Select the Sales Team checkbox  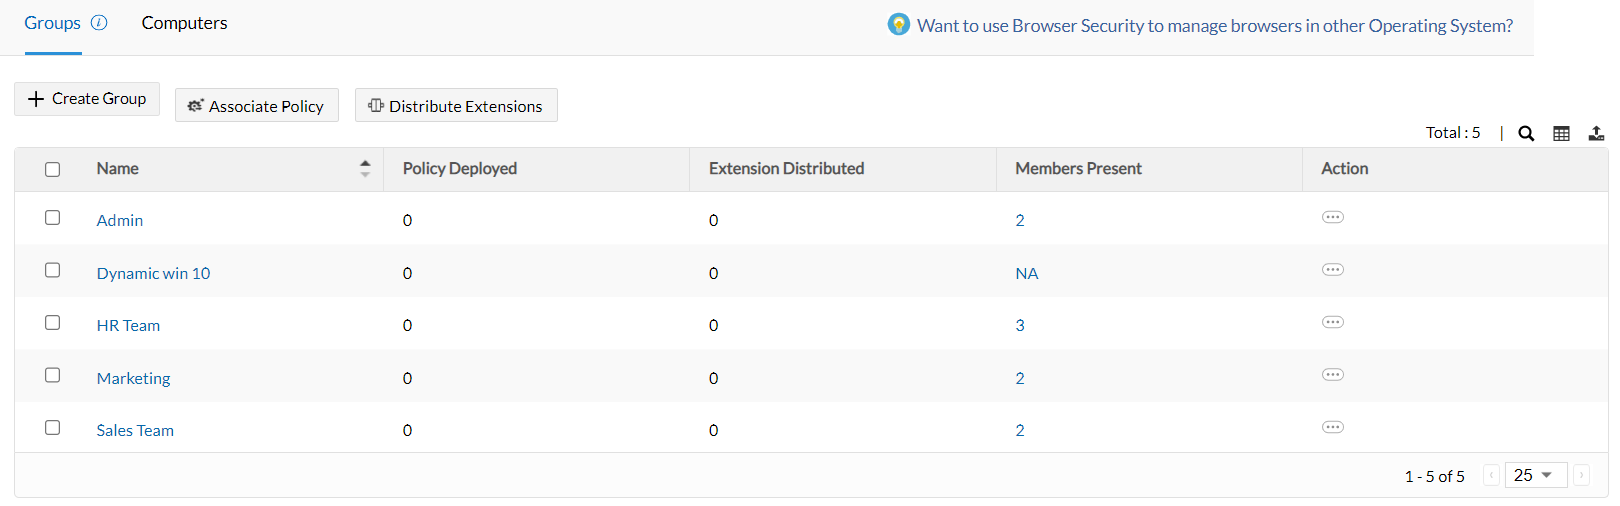53,428
